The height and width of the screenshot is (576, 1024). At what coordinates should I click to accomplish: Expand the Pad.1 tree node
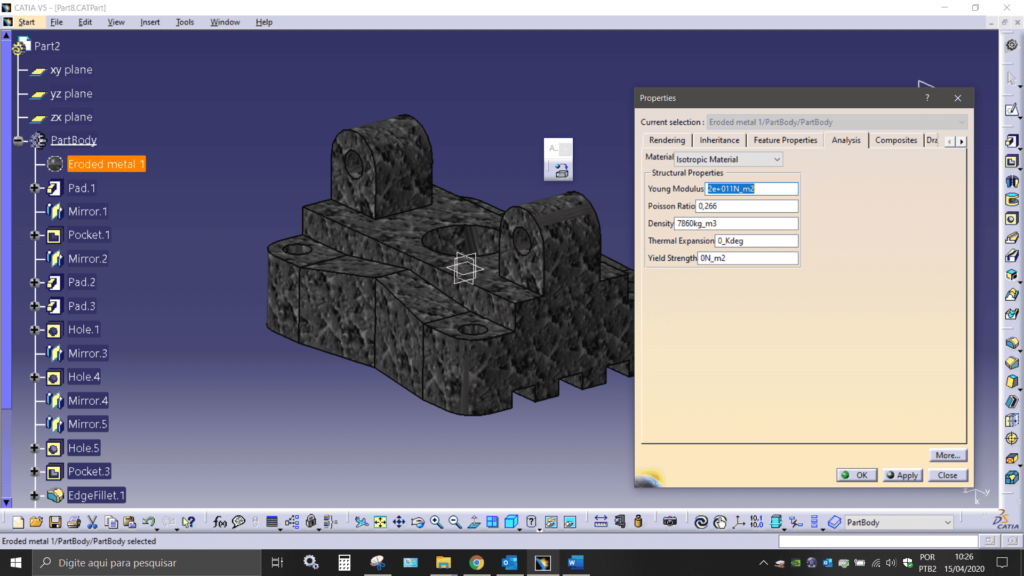[35, 188]
